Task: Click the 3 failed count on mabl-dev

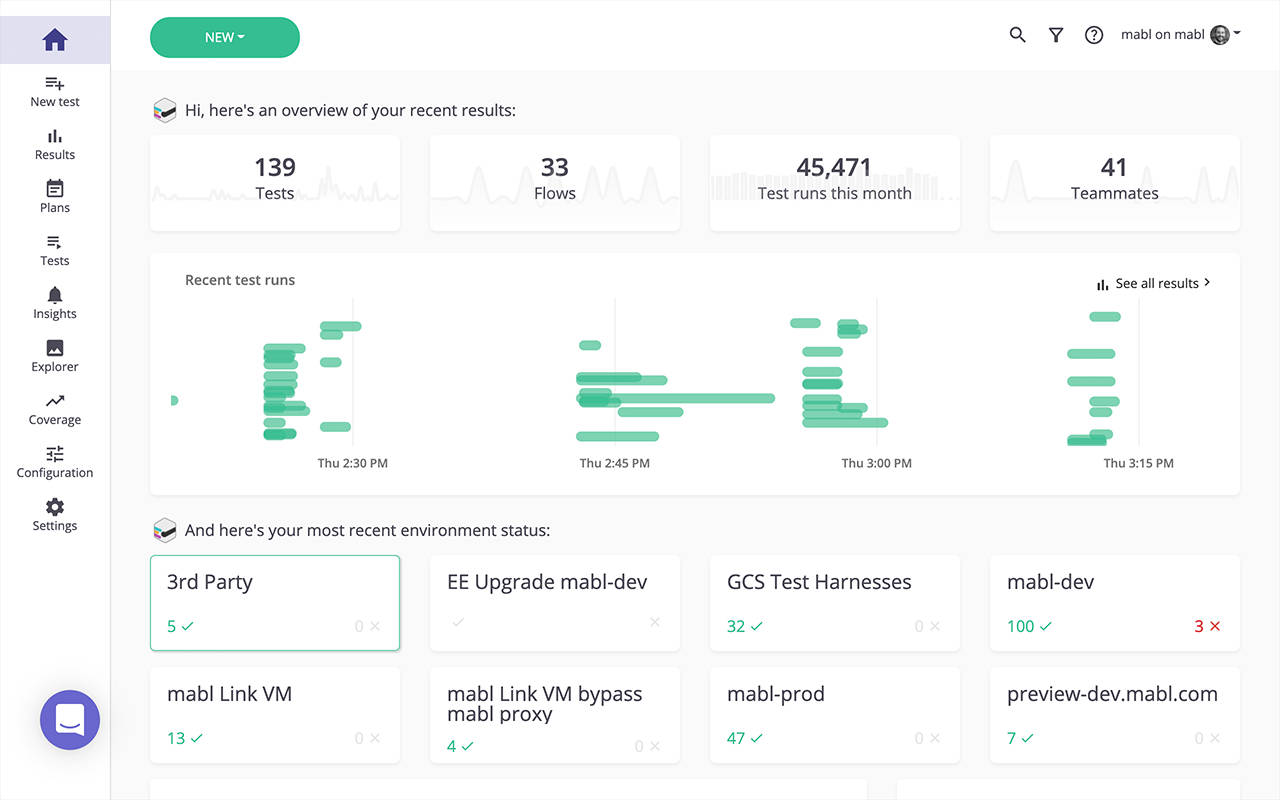Action: pyautogui.click(x=1206, y=626)
